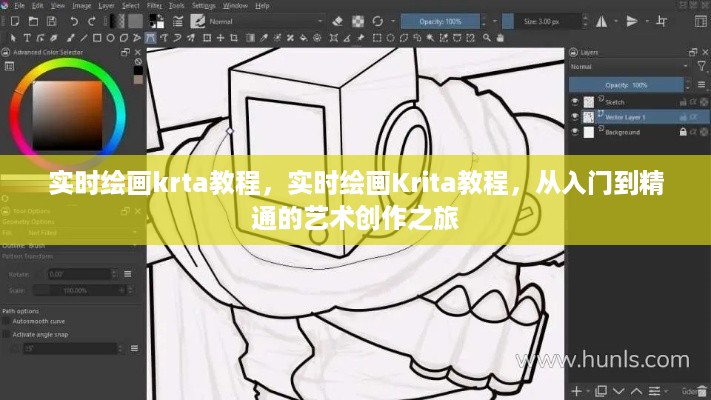Open the Layers panel options menu
This screenshot has width=711, height=400.
(x=701, y=85)
